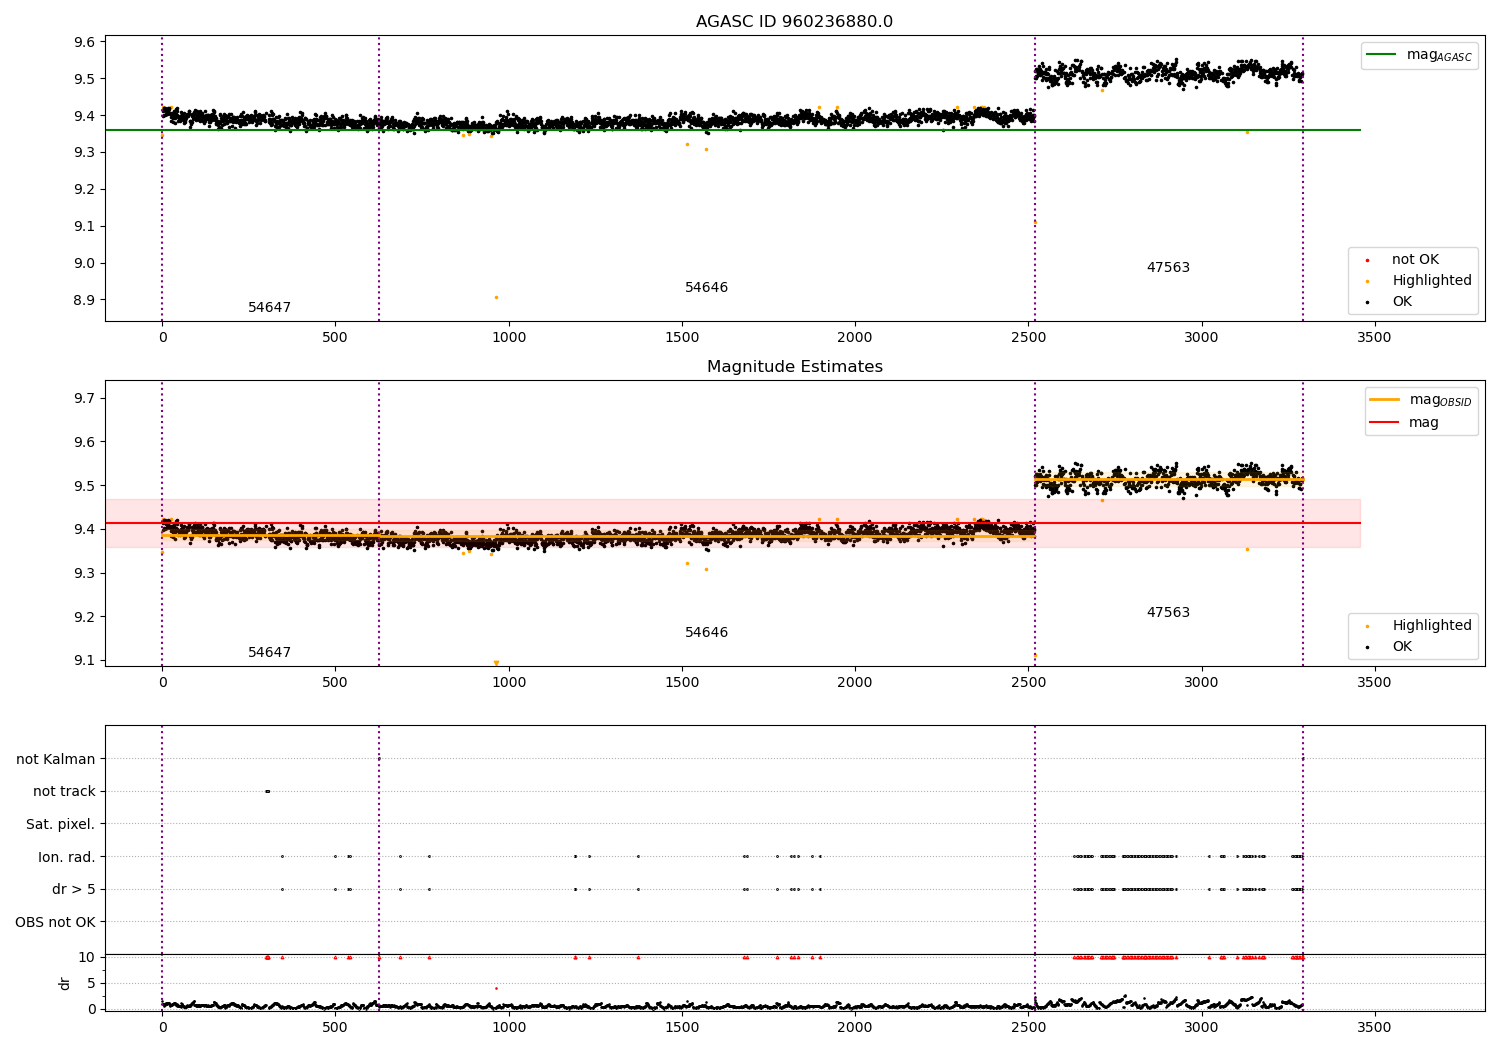
Task: Click the 'OBS not OK' axis label
Action: (x=55, y=922)
